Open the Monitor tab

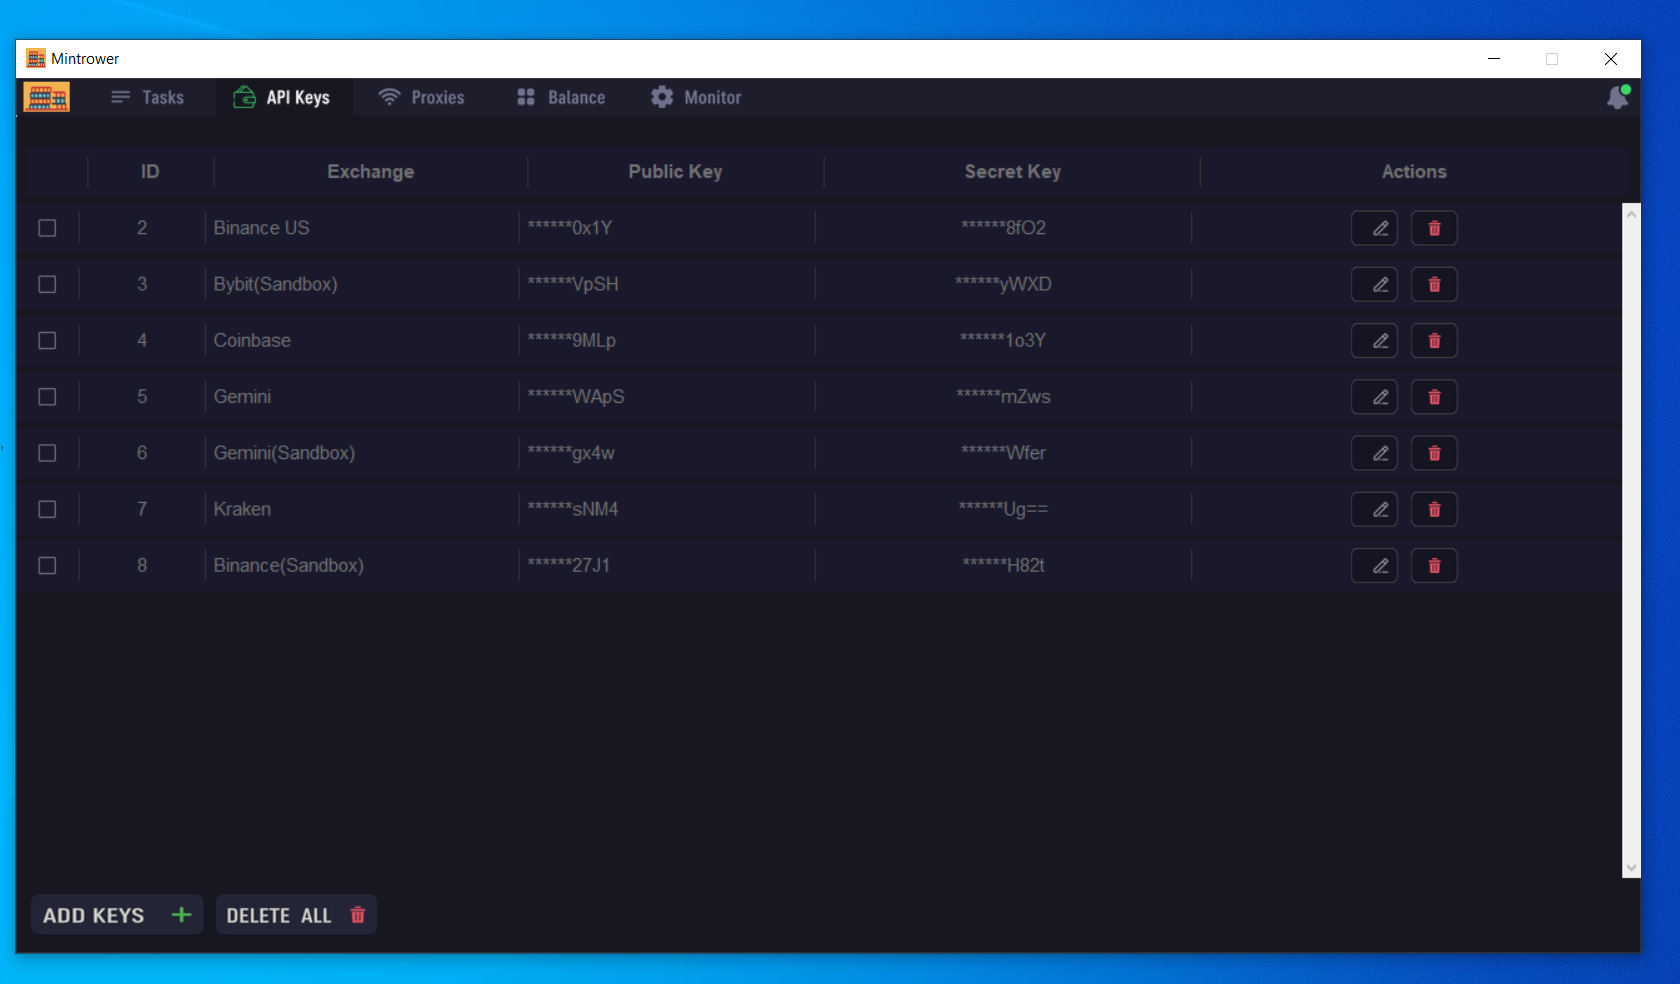tap(696, 98)
